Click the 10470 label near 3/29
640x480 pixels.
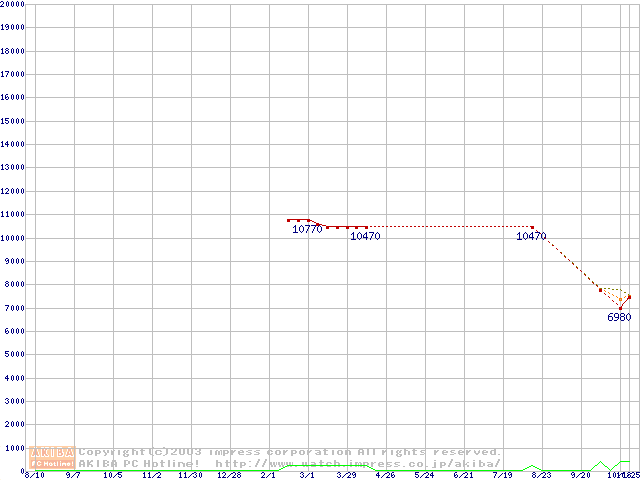365,237
